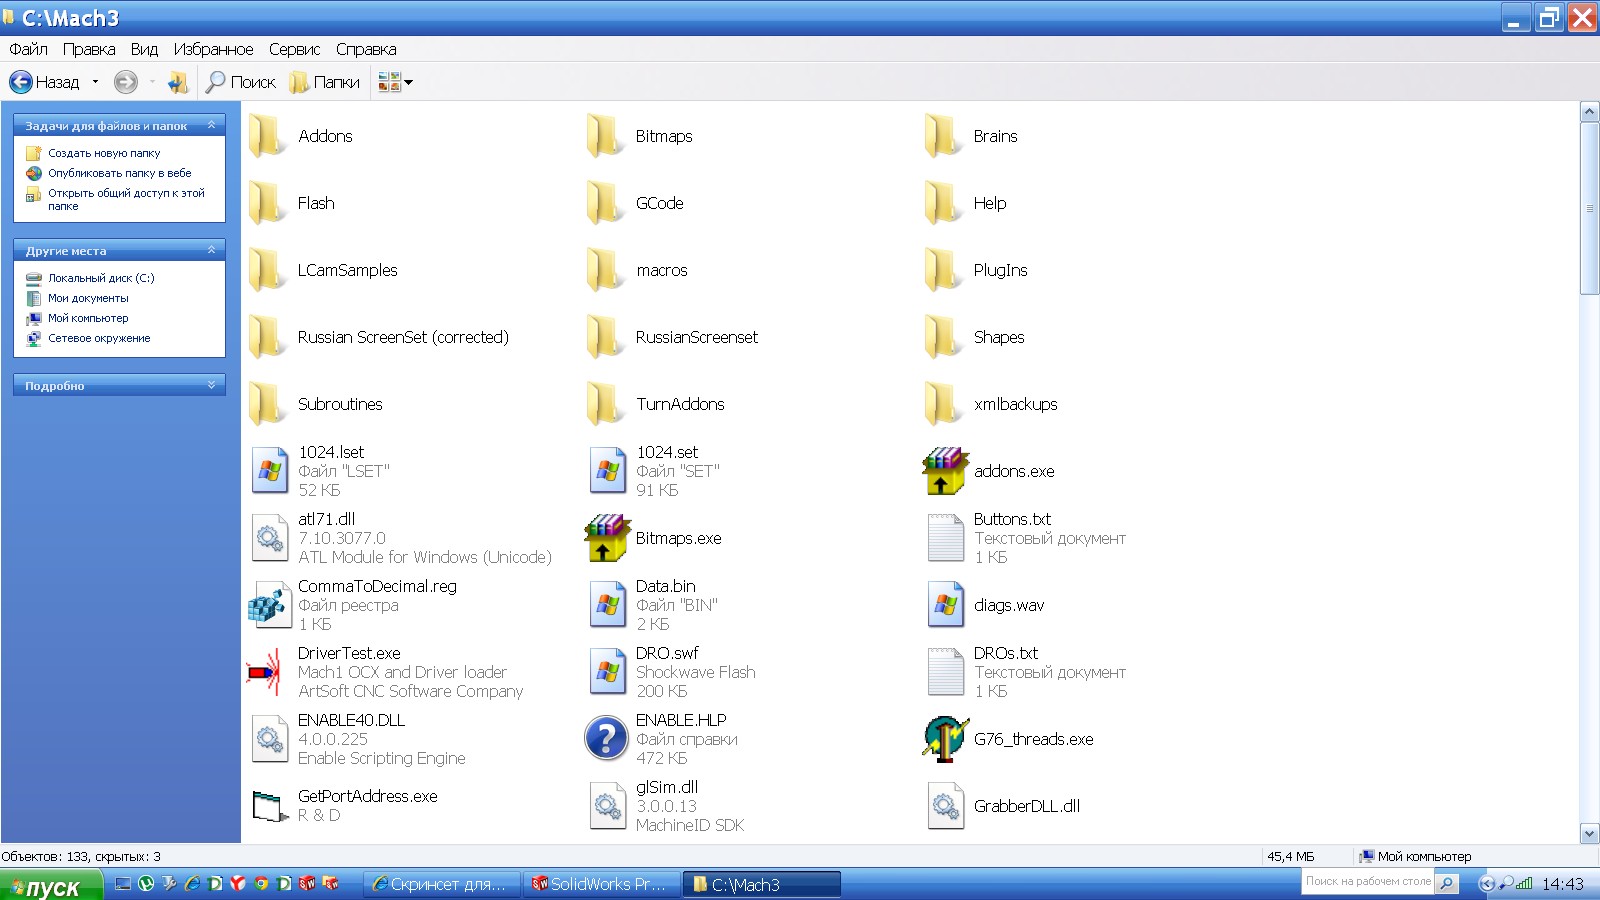Select the DriverTest.exe icon
Image resolution: width=1600 pixels, height=900 pixels.
coord(266,672)
